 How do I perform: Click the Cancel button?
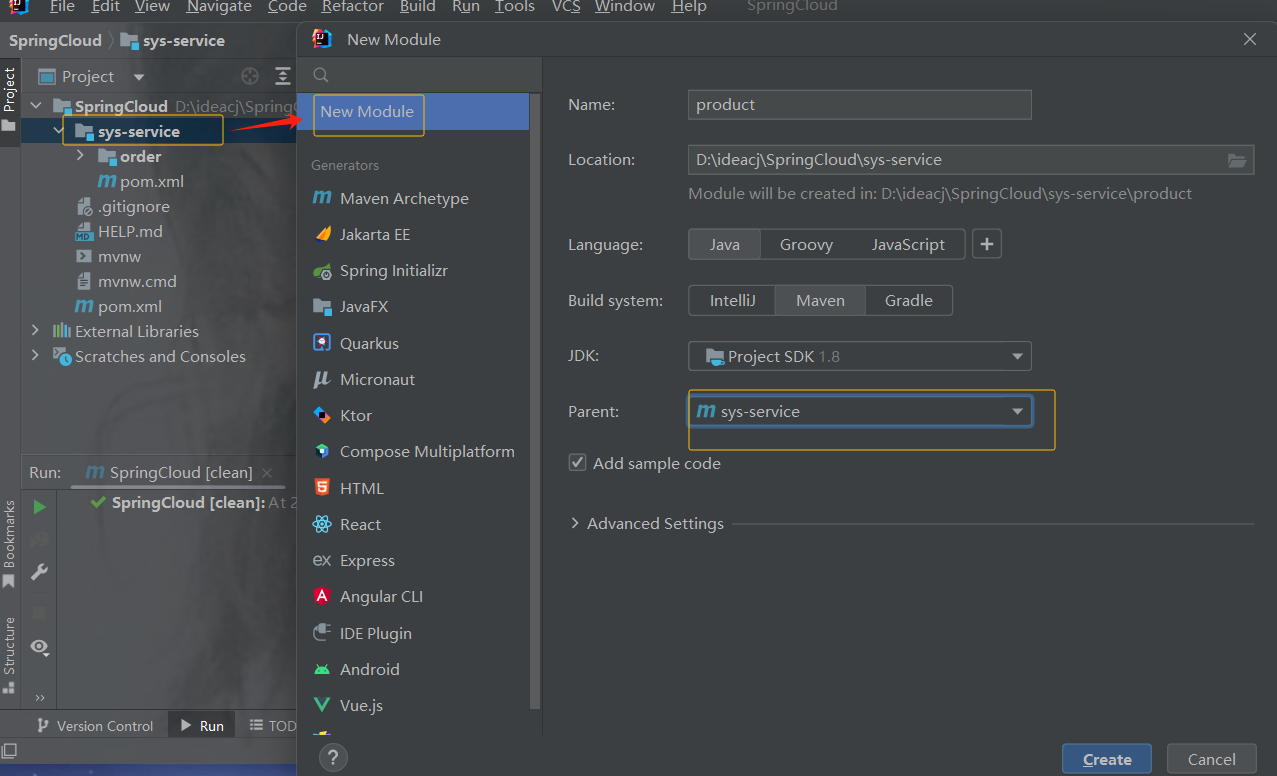[x=1212, y=759]
